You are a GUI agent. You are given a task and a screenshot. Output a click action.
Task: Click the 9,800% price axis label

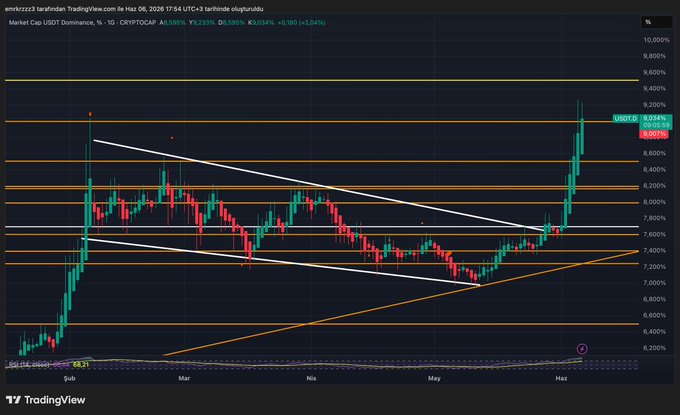(x=654, y=56)
